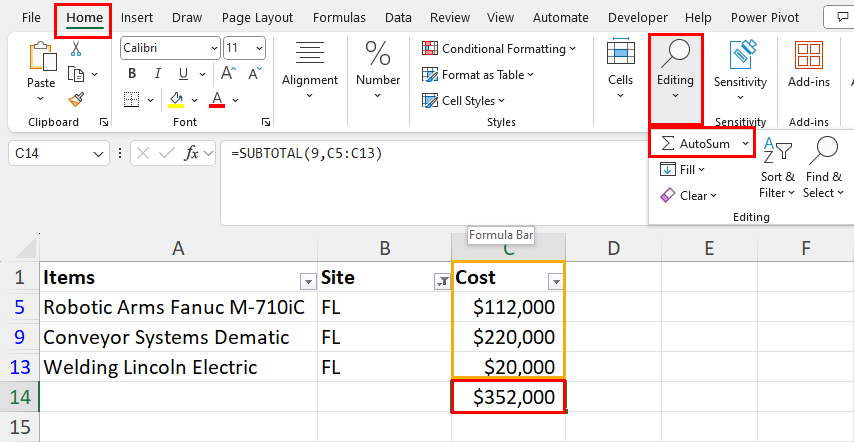Click the formula bar SUBTOTAL text
Viewport: 854px width, 442px height.
click(x=306, y=154)
